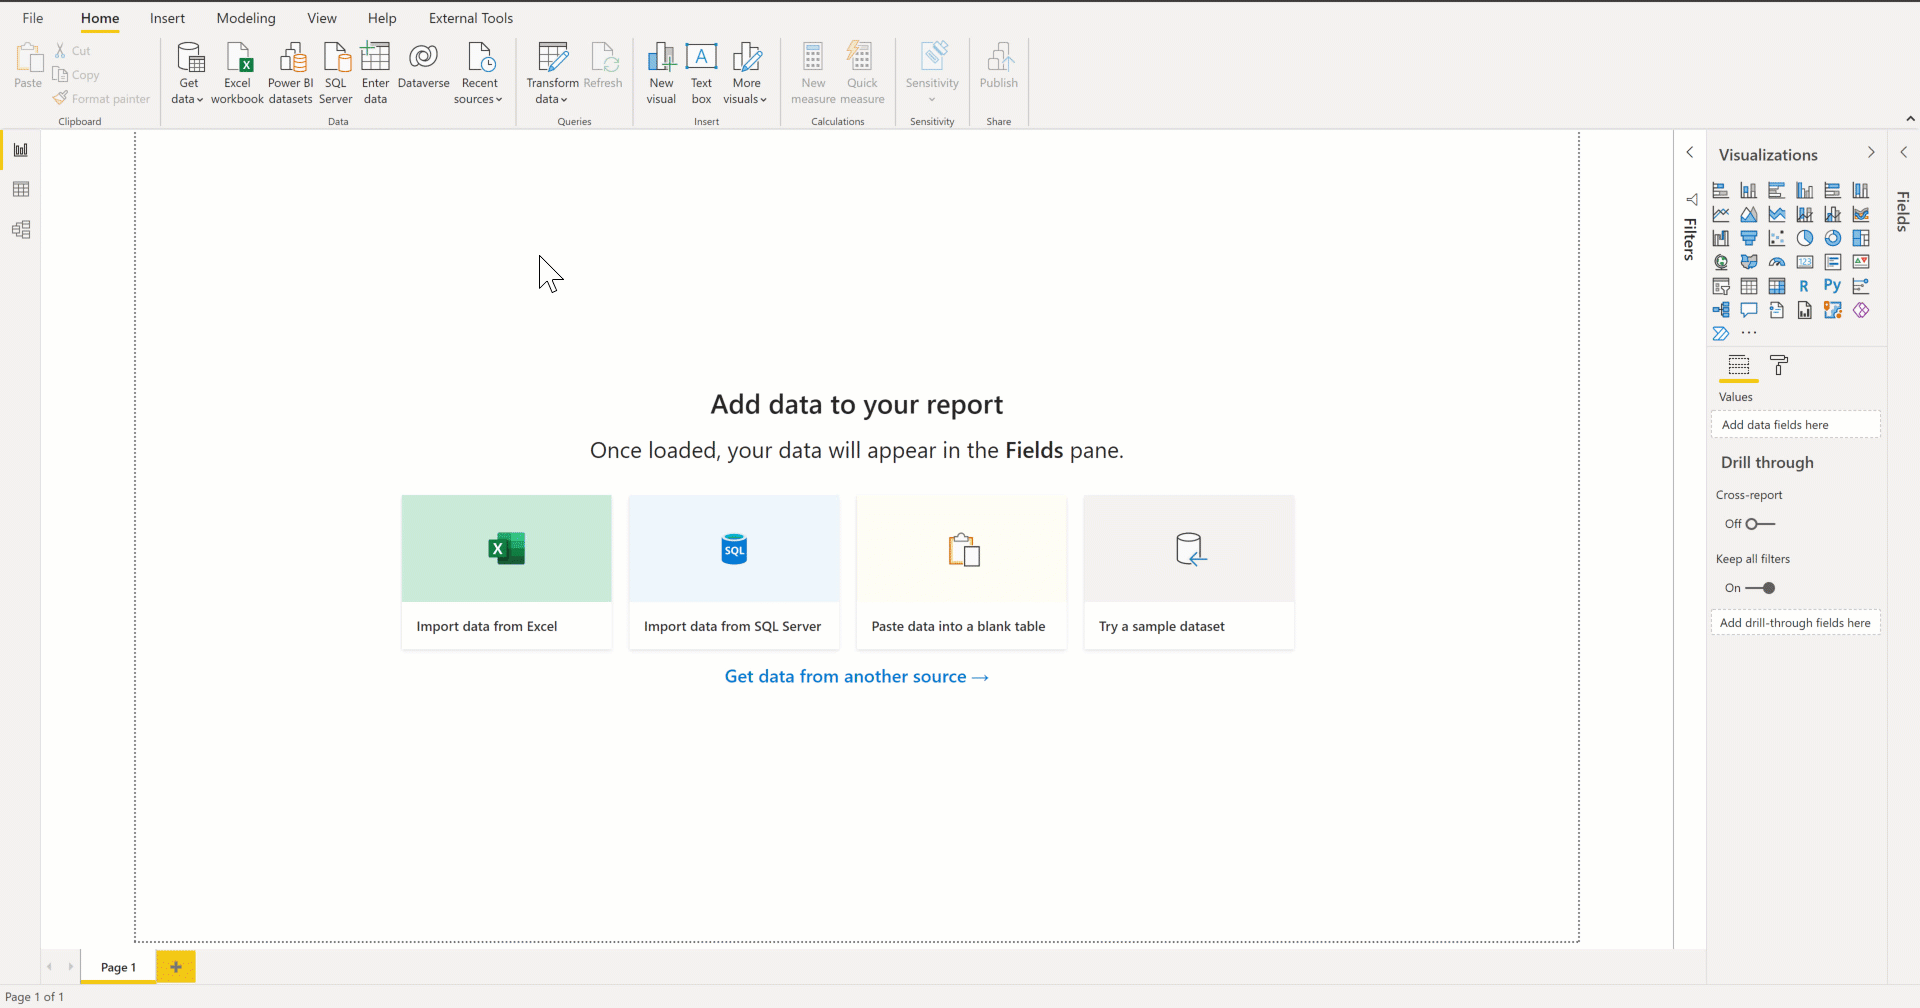This screenshot has width=1920, height=1008.
Task: Select the Decomposition tree visual
Action: (1720, 310)
